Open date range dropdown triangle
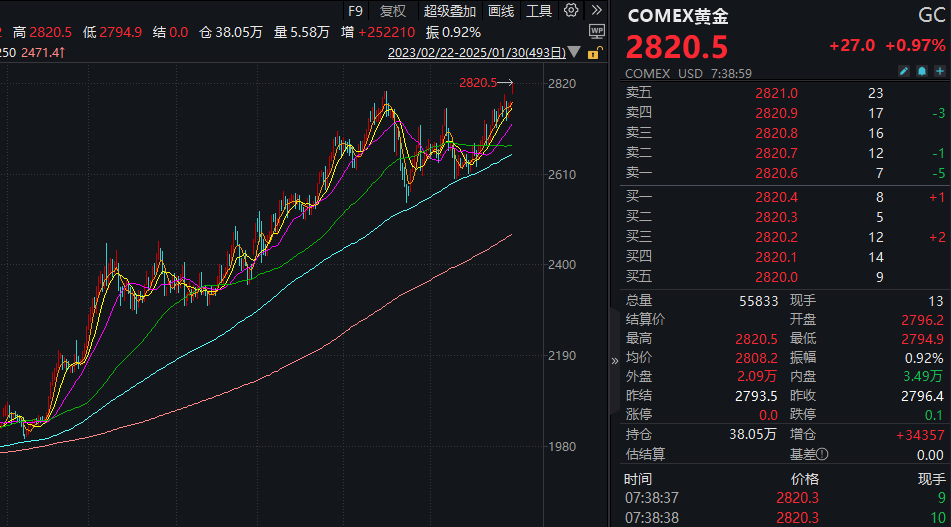 coord(574,53)
